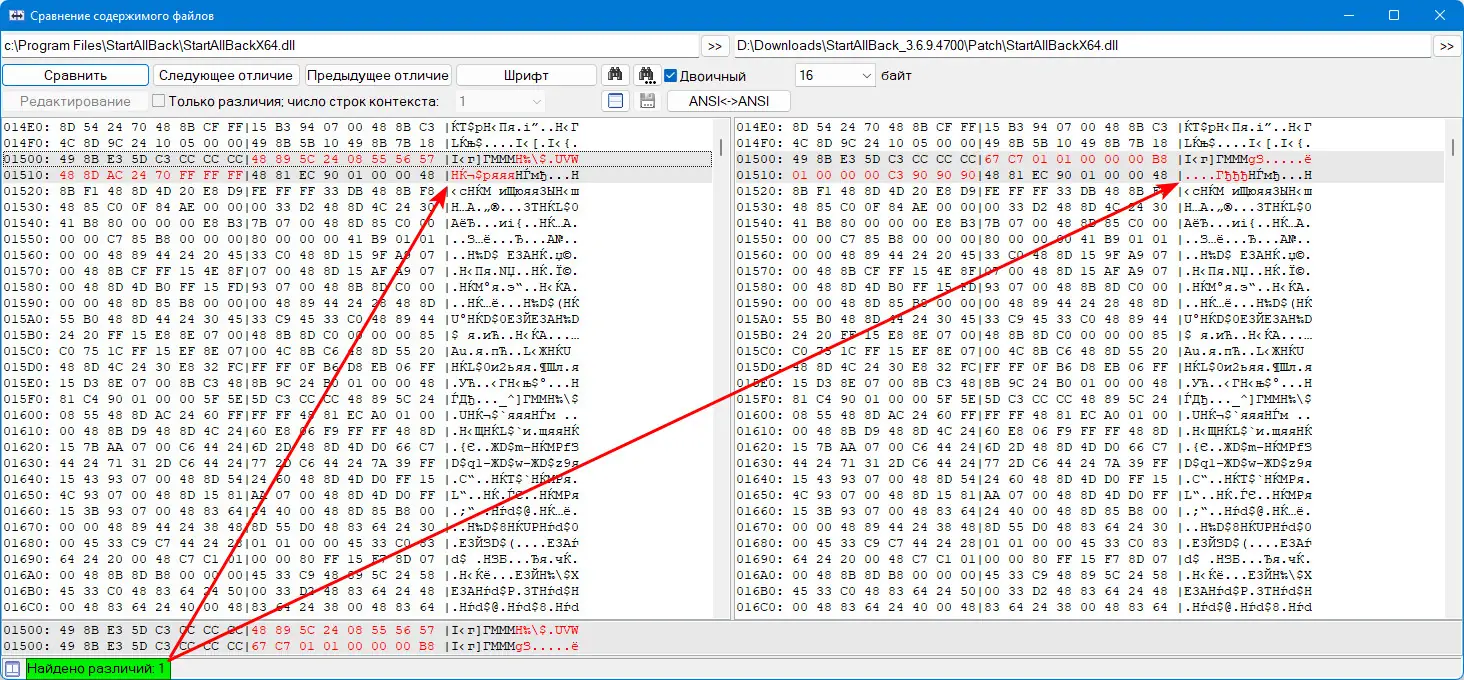Open search with the binoculars icon
1464x680 pixels.
(614, 75)
